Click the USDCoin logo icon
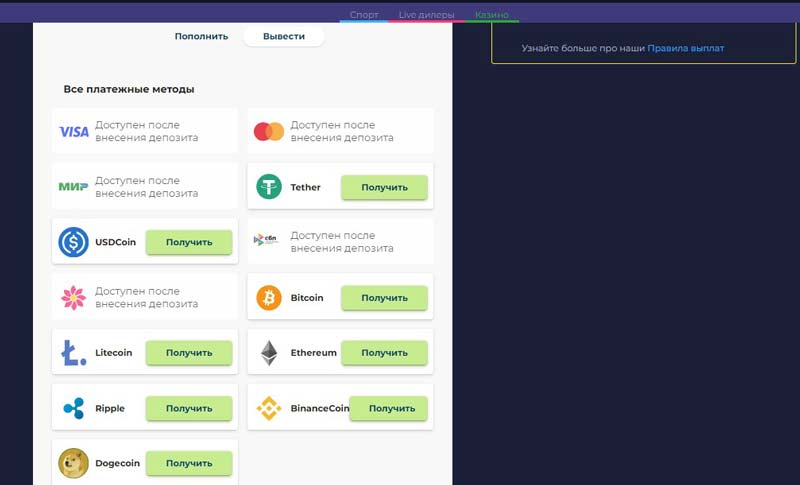 (73, 242)
